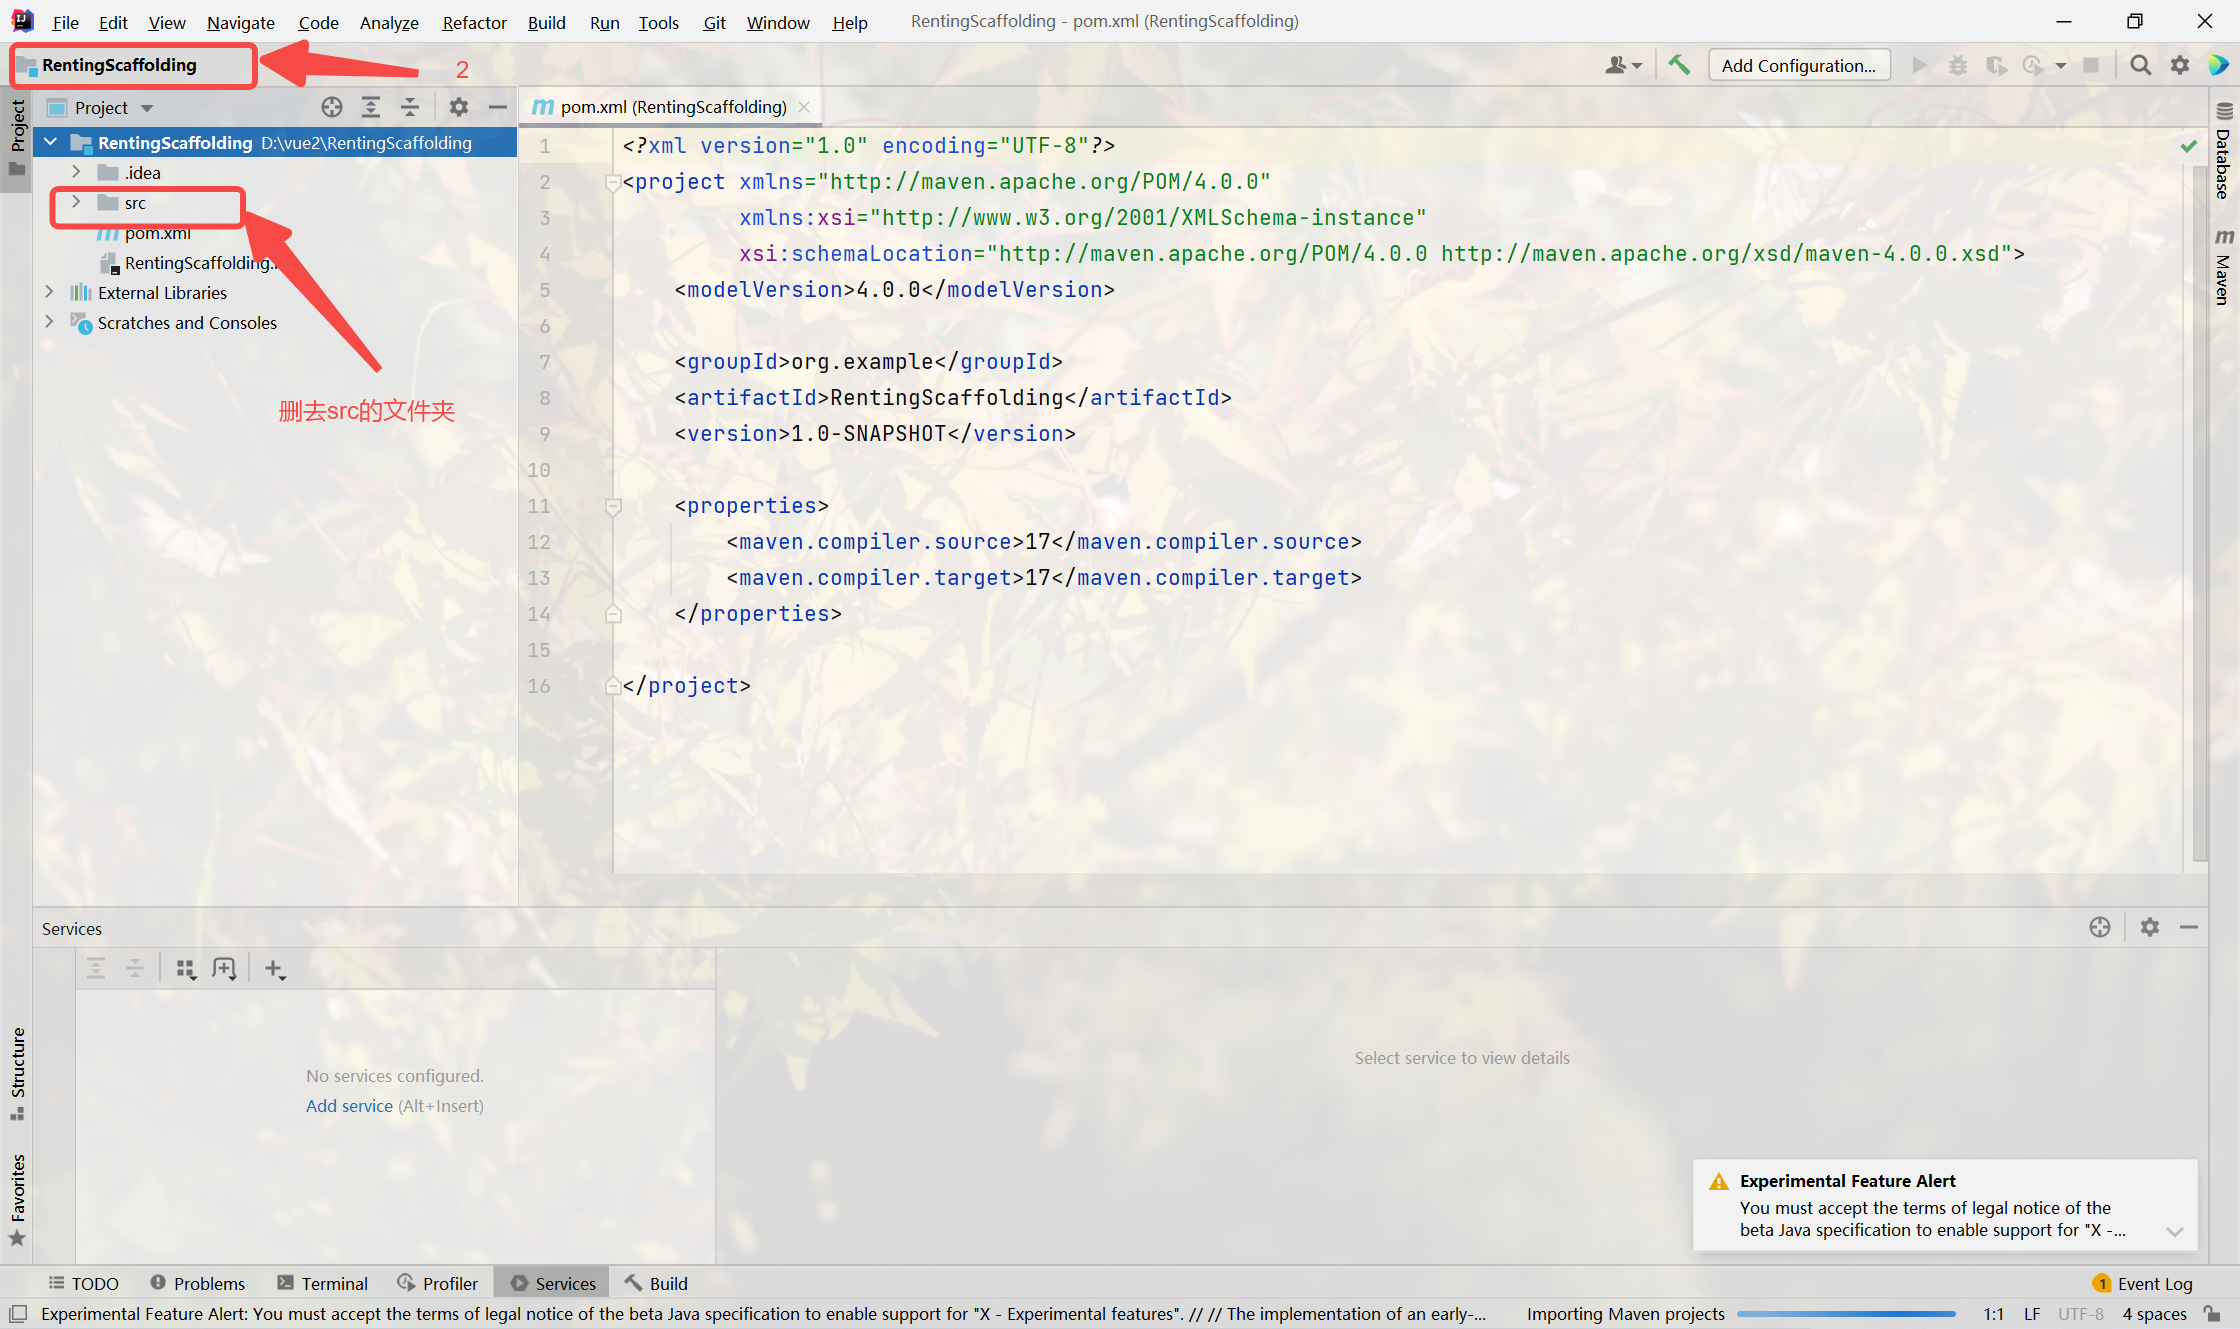Open the Git menu

coord(714,22)
